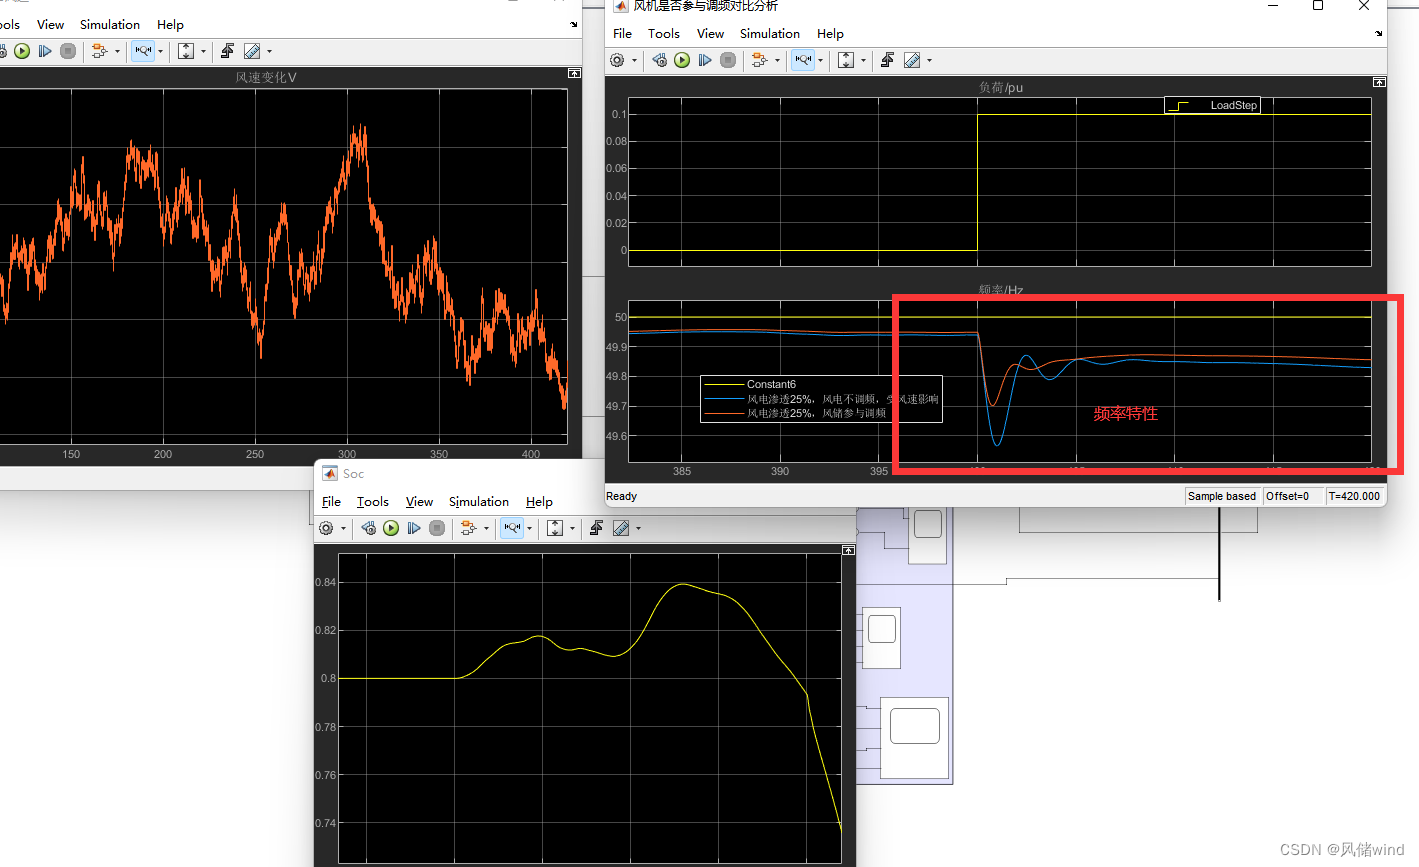Click Highlight Simulink block in wind speed scope
This screenshot has width=1419, height=867.
pos(99,51)
